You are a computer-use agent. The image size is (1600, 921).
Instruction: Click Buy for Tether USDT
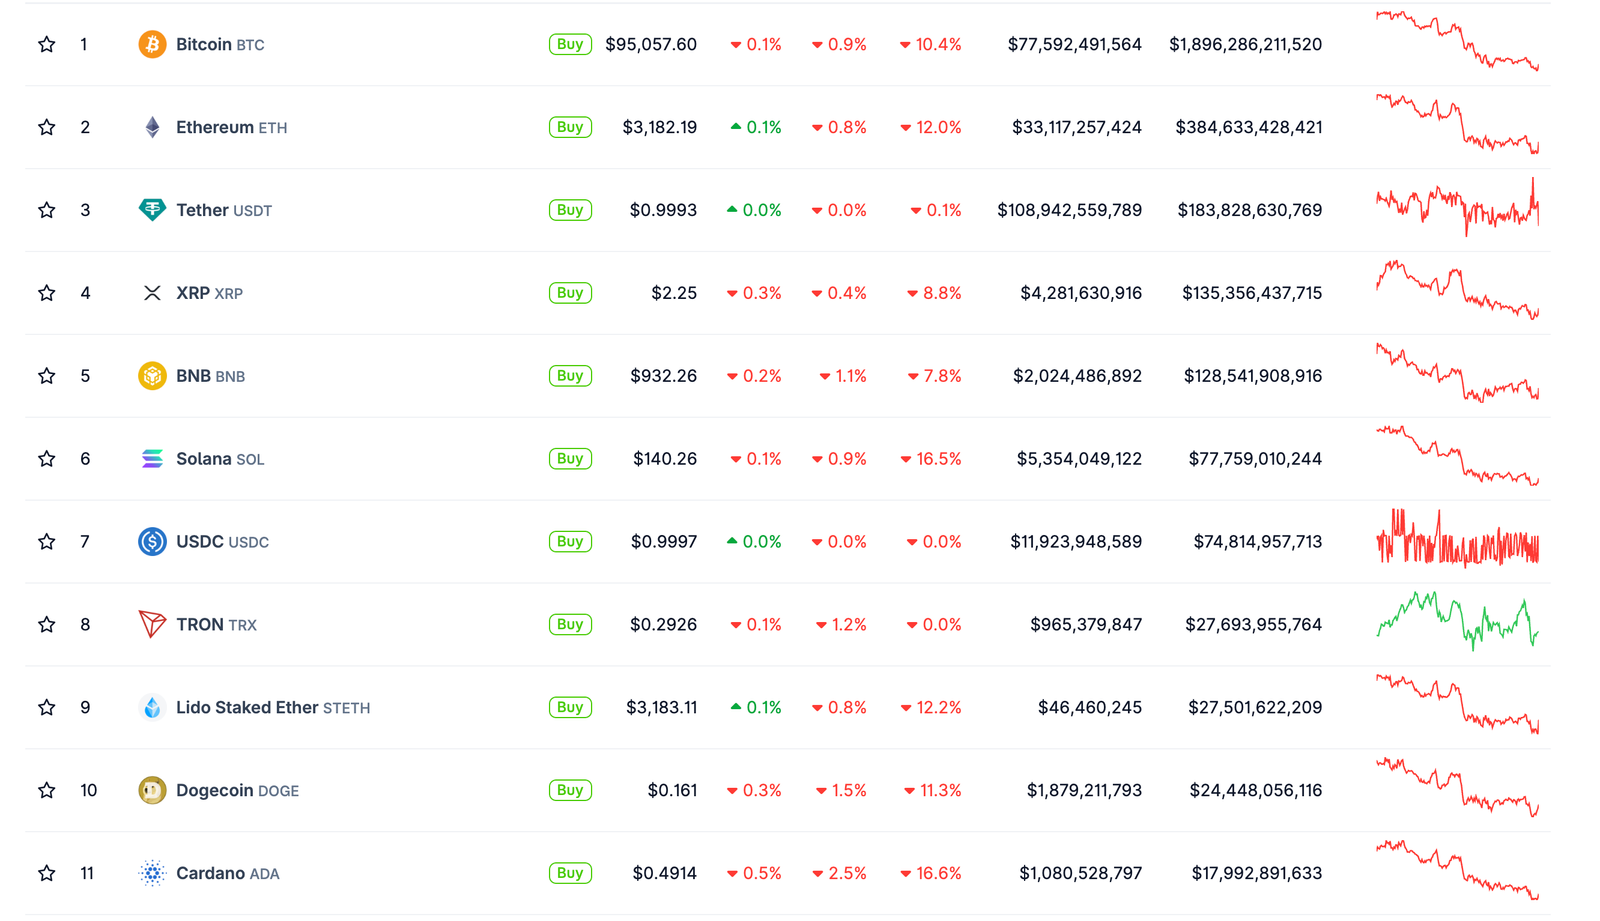(x=569, y=210)
